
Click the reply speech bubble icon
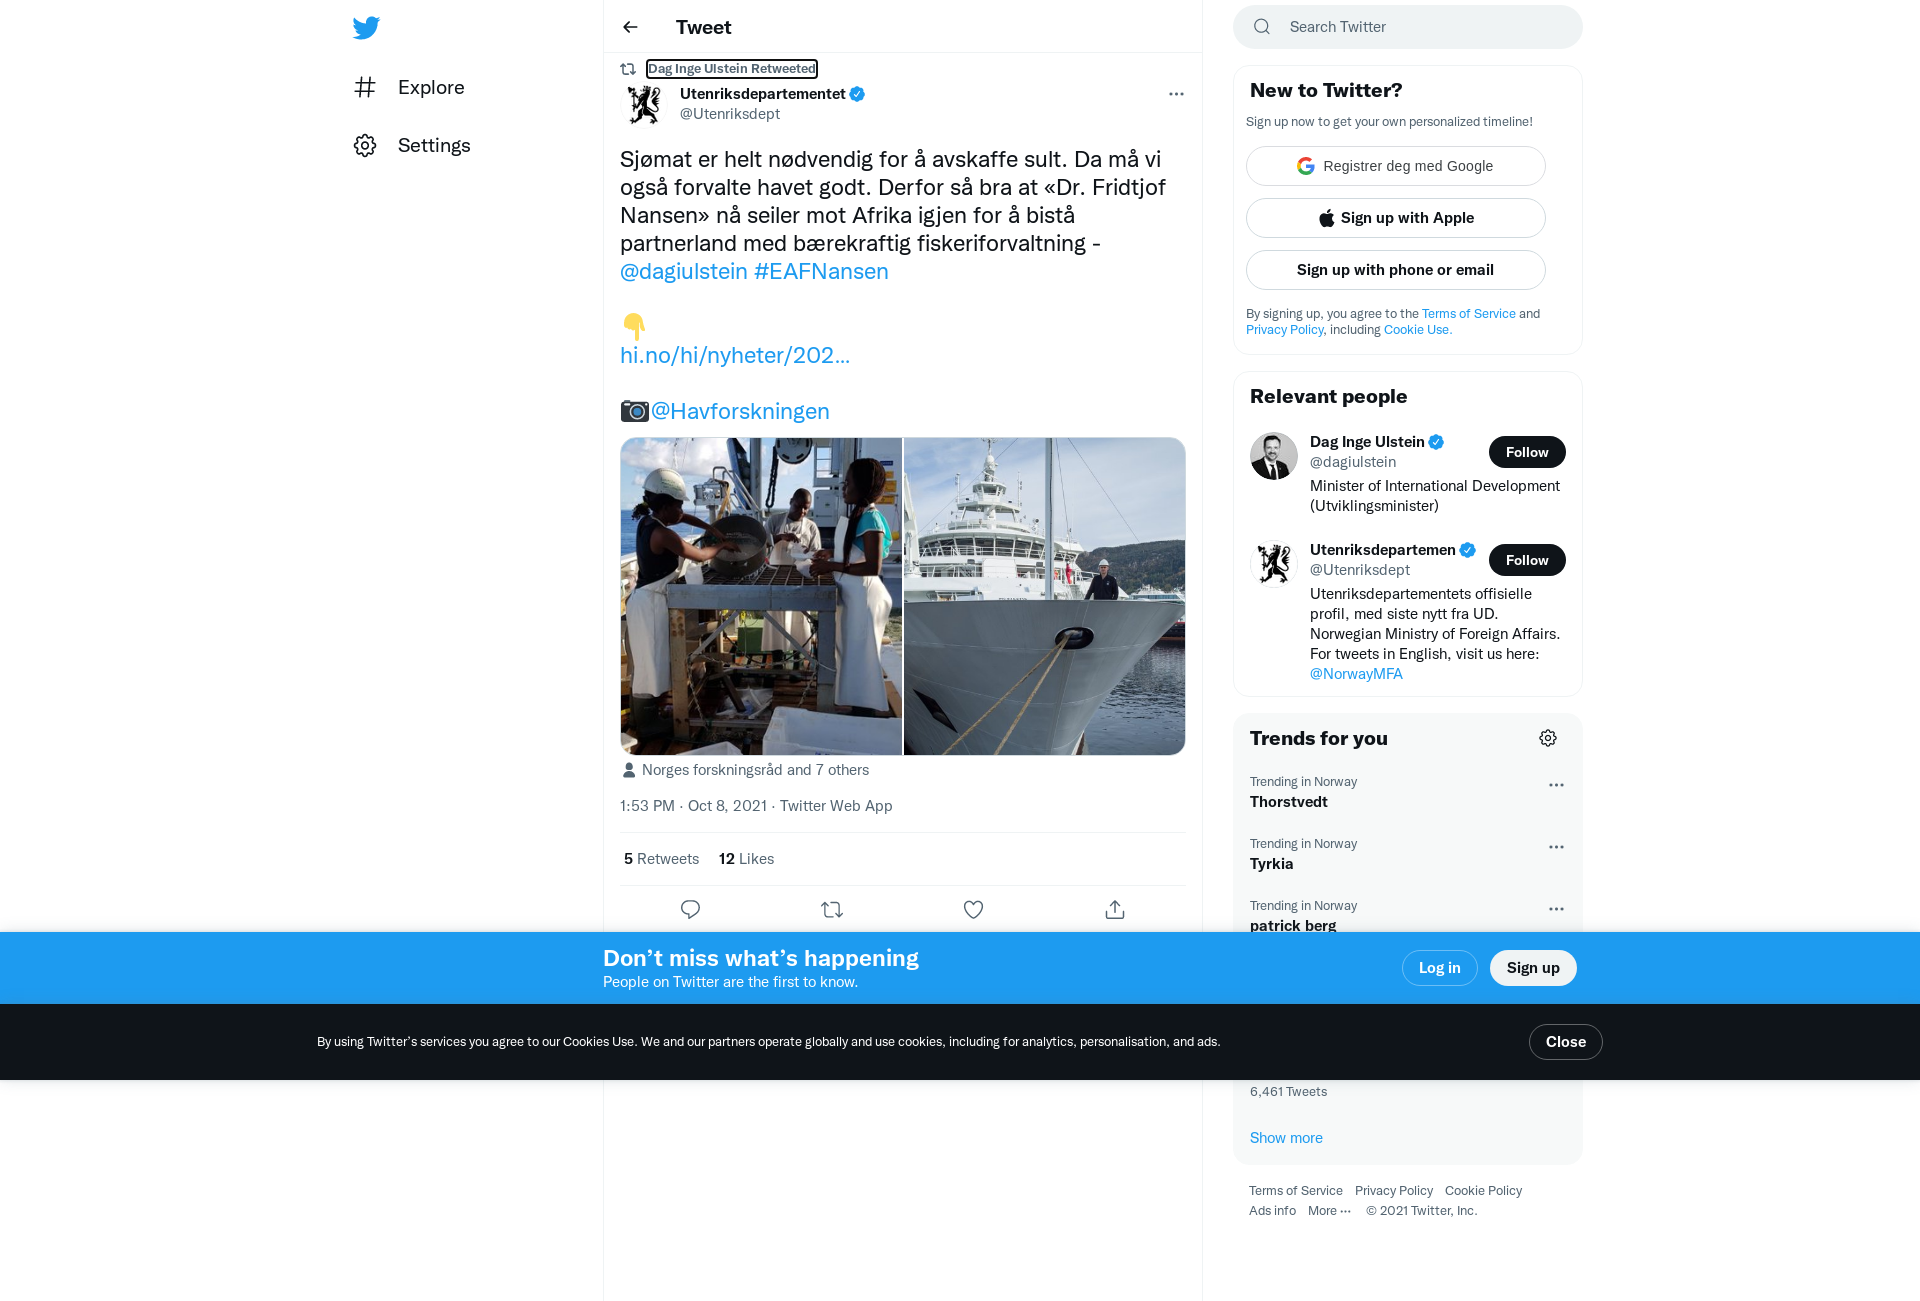pyautogui.click(x=690, y=909)
